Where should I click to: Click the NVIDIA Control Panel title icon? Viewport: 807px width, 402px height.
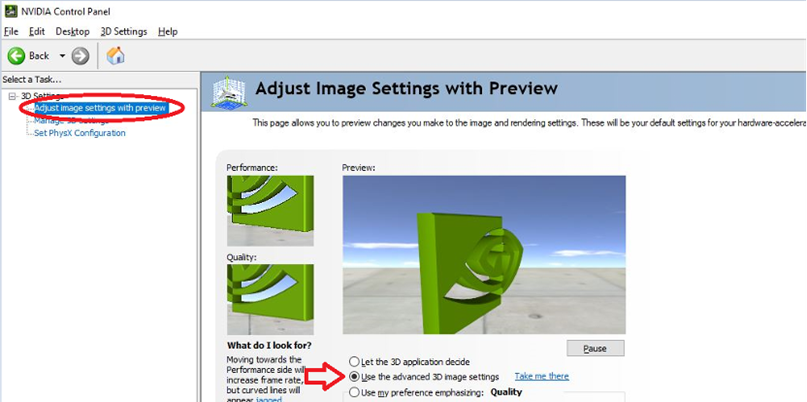pyautogui.click(x=10, y=11)
